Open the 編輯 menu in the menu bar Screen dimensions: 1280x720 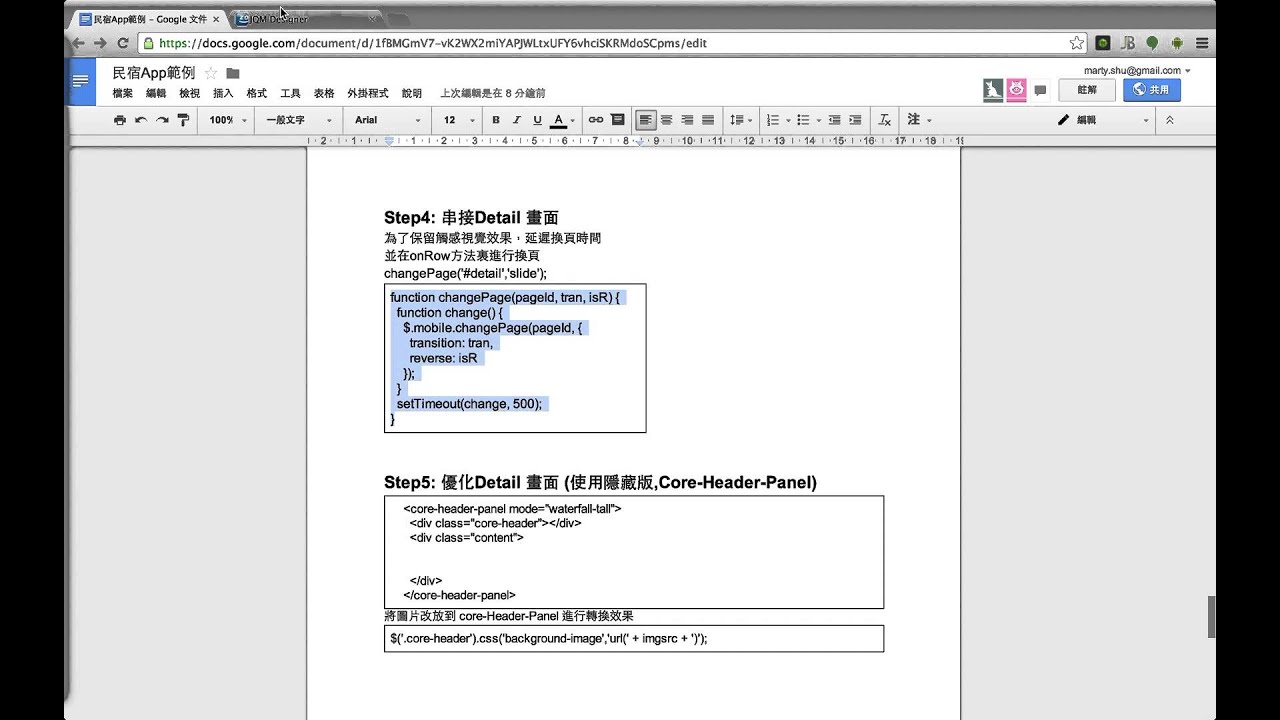(x=156, y=93)
